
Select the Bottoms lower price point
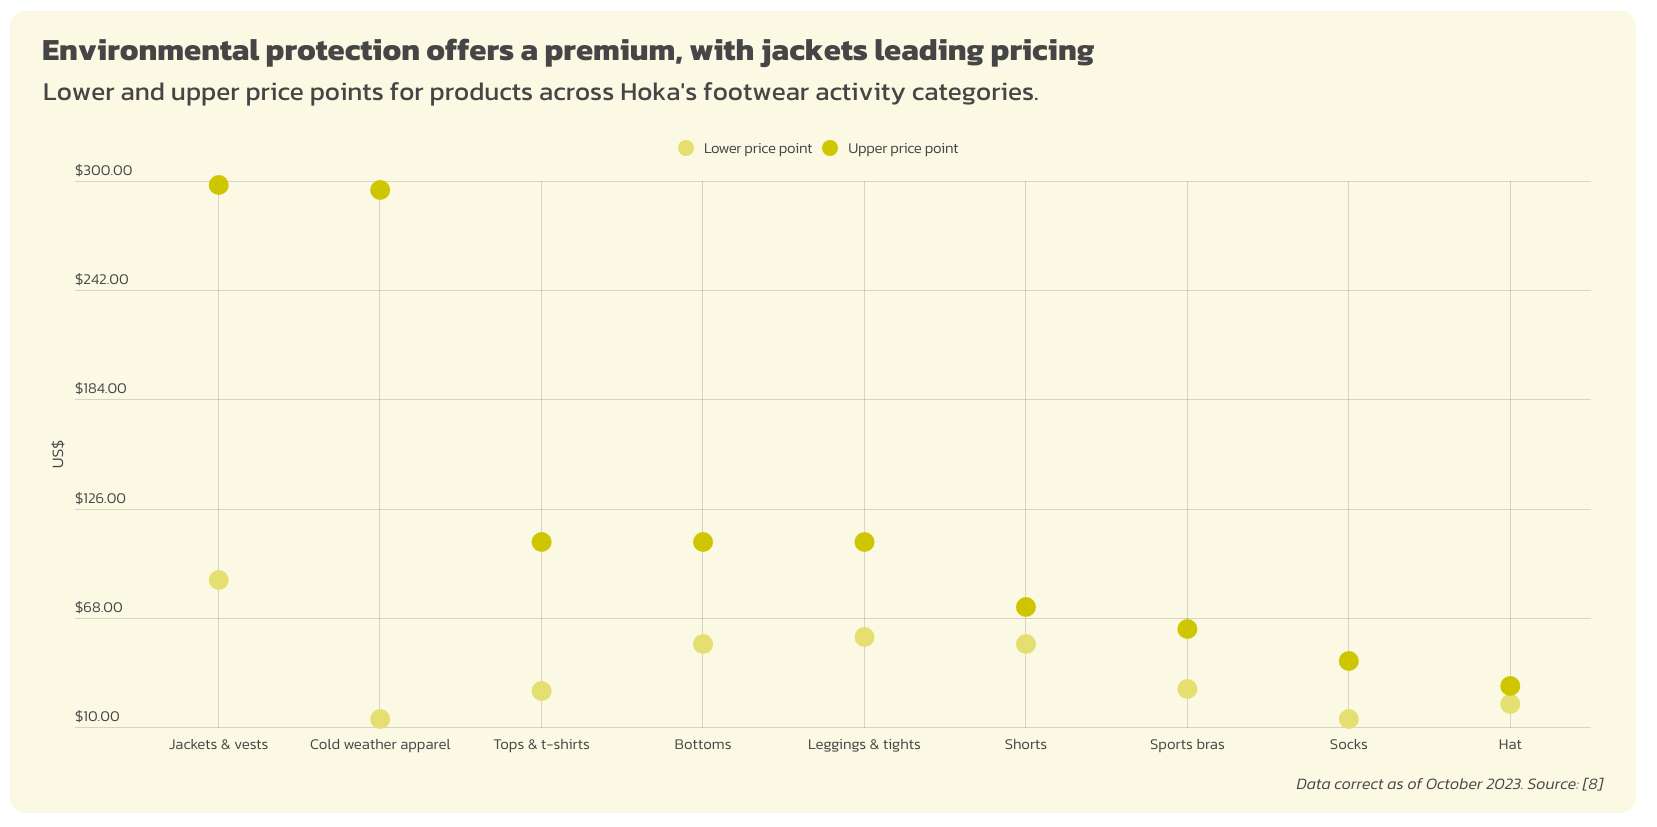pos(703,644)
